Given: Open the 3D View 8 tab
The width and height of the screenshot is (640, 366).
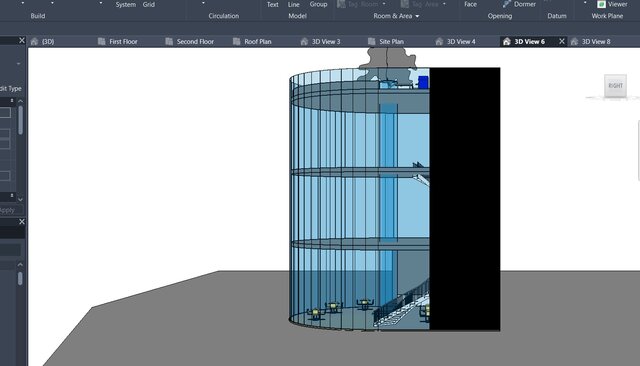Looking at the screenshot, I should [596, 41].
